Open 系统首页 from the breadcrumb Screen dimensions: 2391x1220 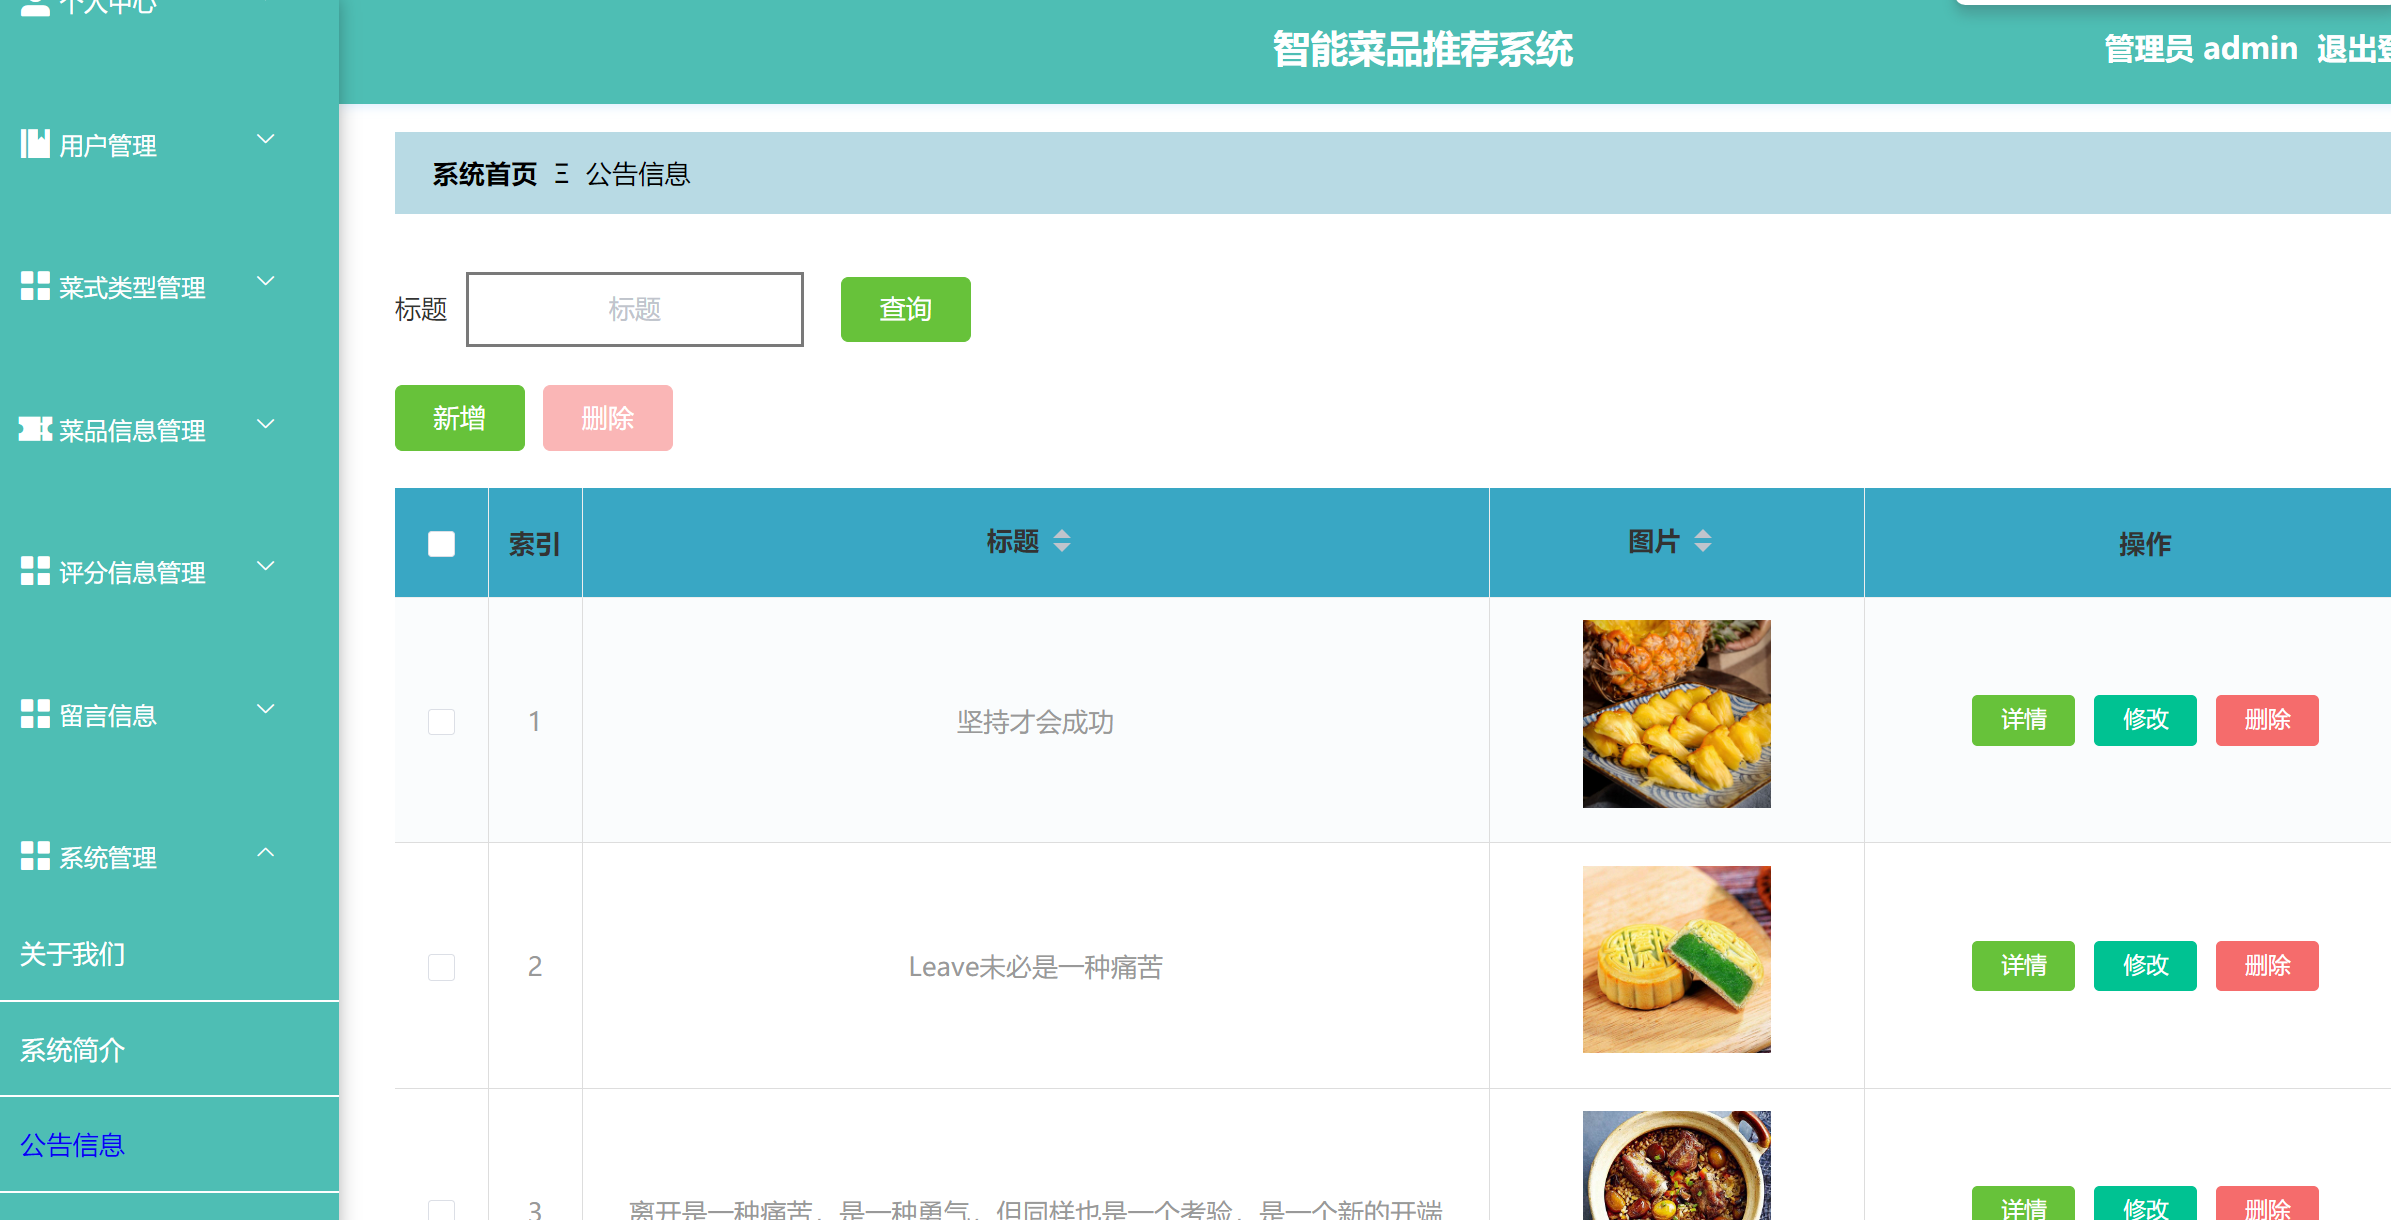pyautogui.click(x=484, y=173)
